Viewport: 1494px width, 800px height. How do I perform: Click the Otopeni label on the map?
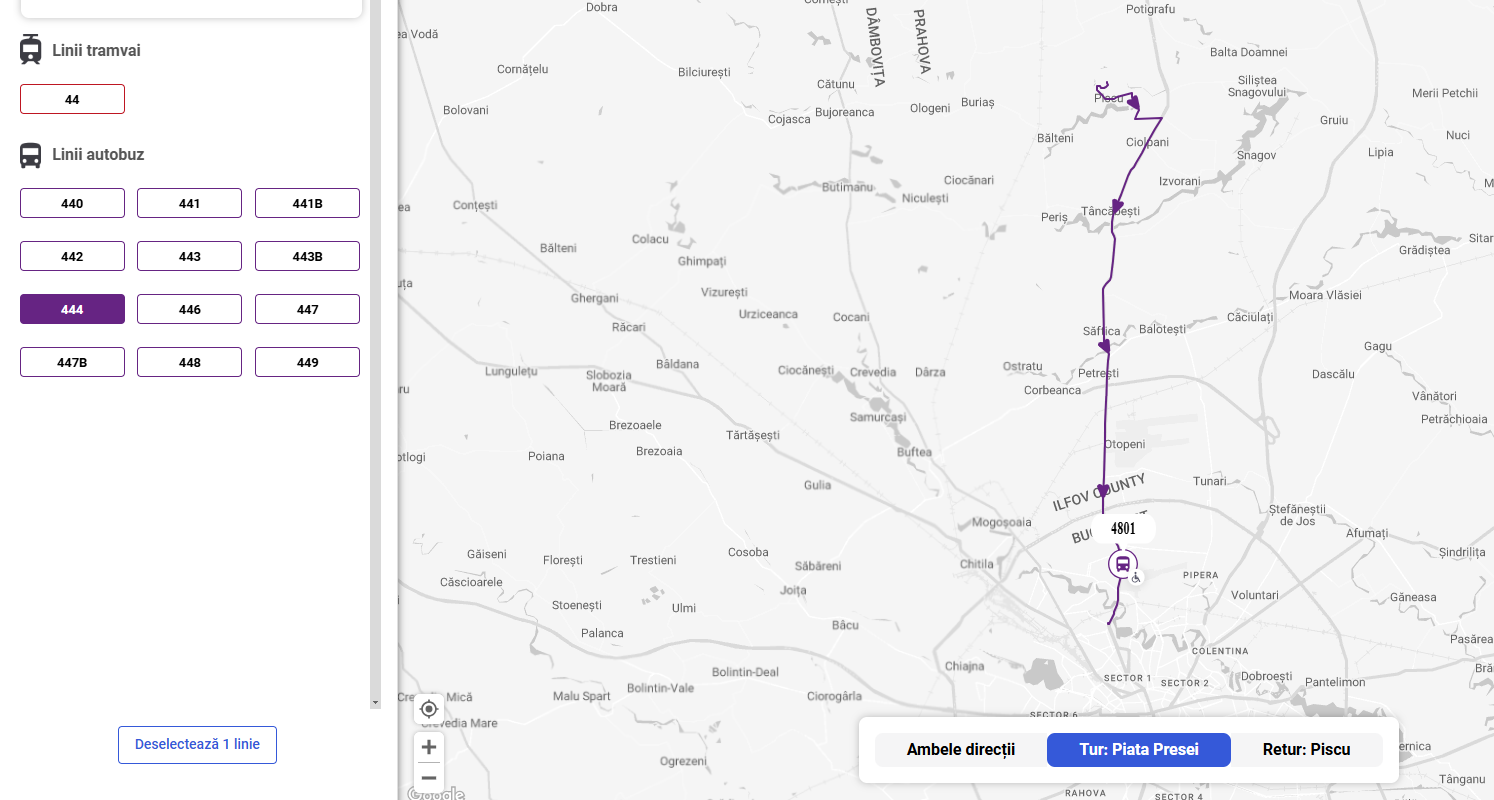(x=1124, y=444)
